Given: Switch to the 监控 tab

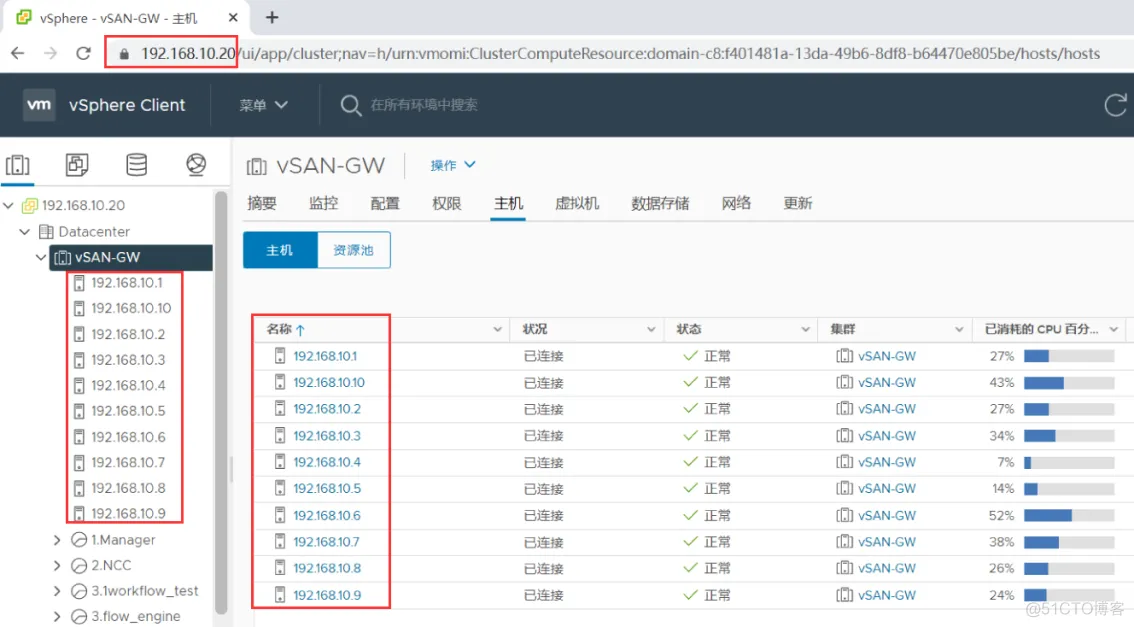Looking at the screenshot, I should 323,203.
